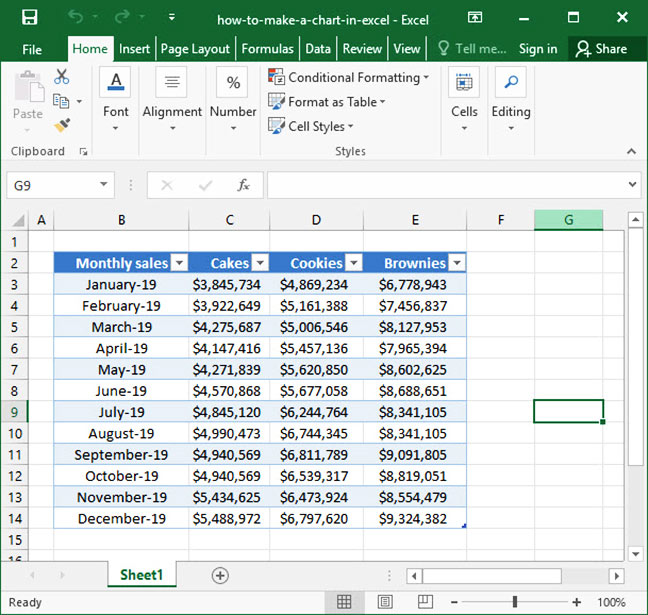Add a new sheet with plus icon
The height and width of the screenshot is (615, 648).
pyautogui.click(x=220, y=575)
